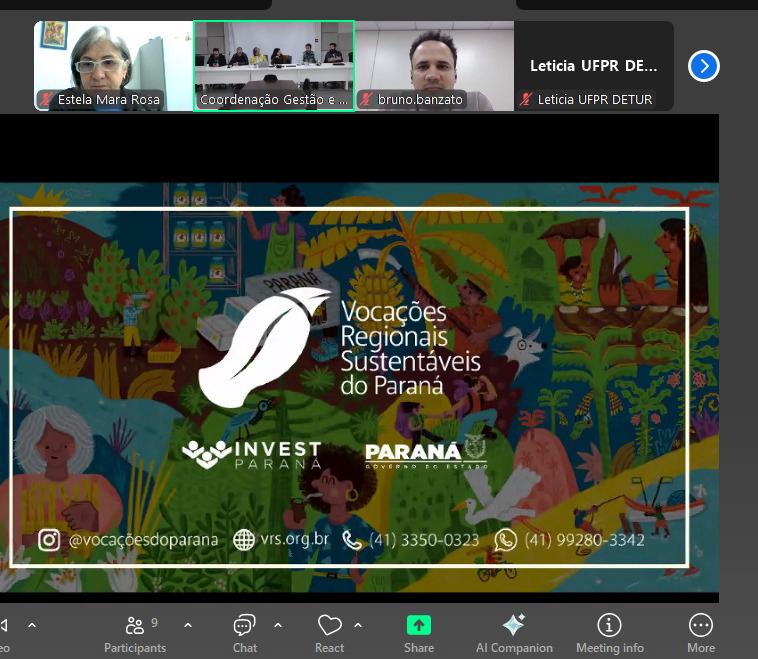Click the Paraná Governo do Estado logo

coord(426,452)
